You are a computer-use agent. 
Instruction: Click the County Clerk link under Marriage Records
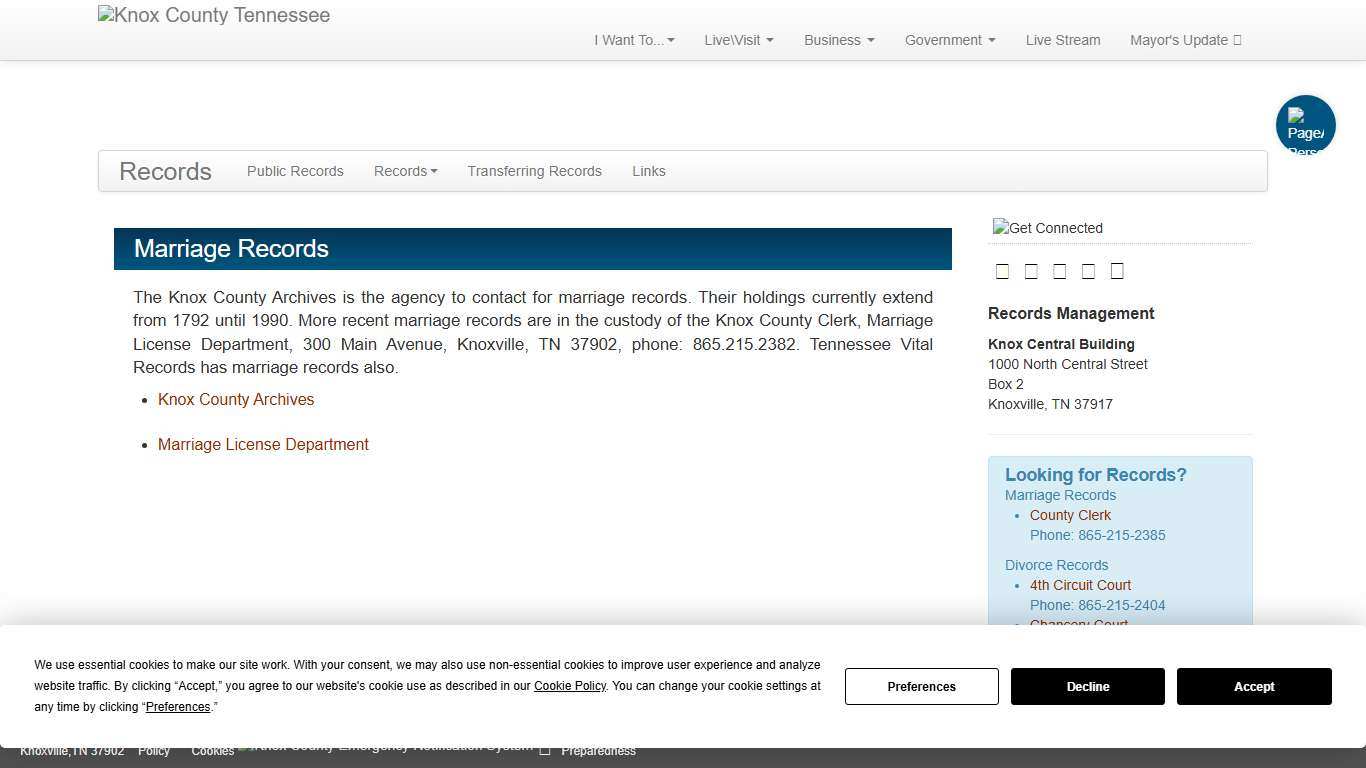(x=1070, y=515)
